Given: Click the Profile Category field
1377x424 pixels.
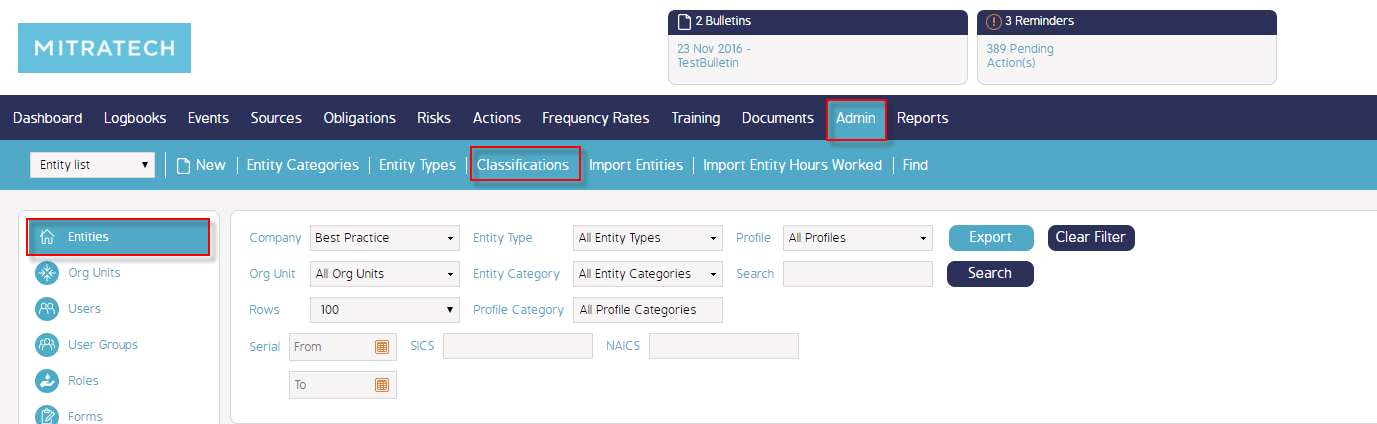Looking at the screenshot, I should pyautogui.click(x=648, y=310).
